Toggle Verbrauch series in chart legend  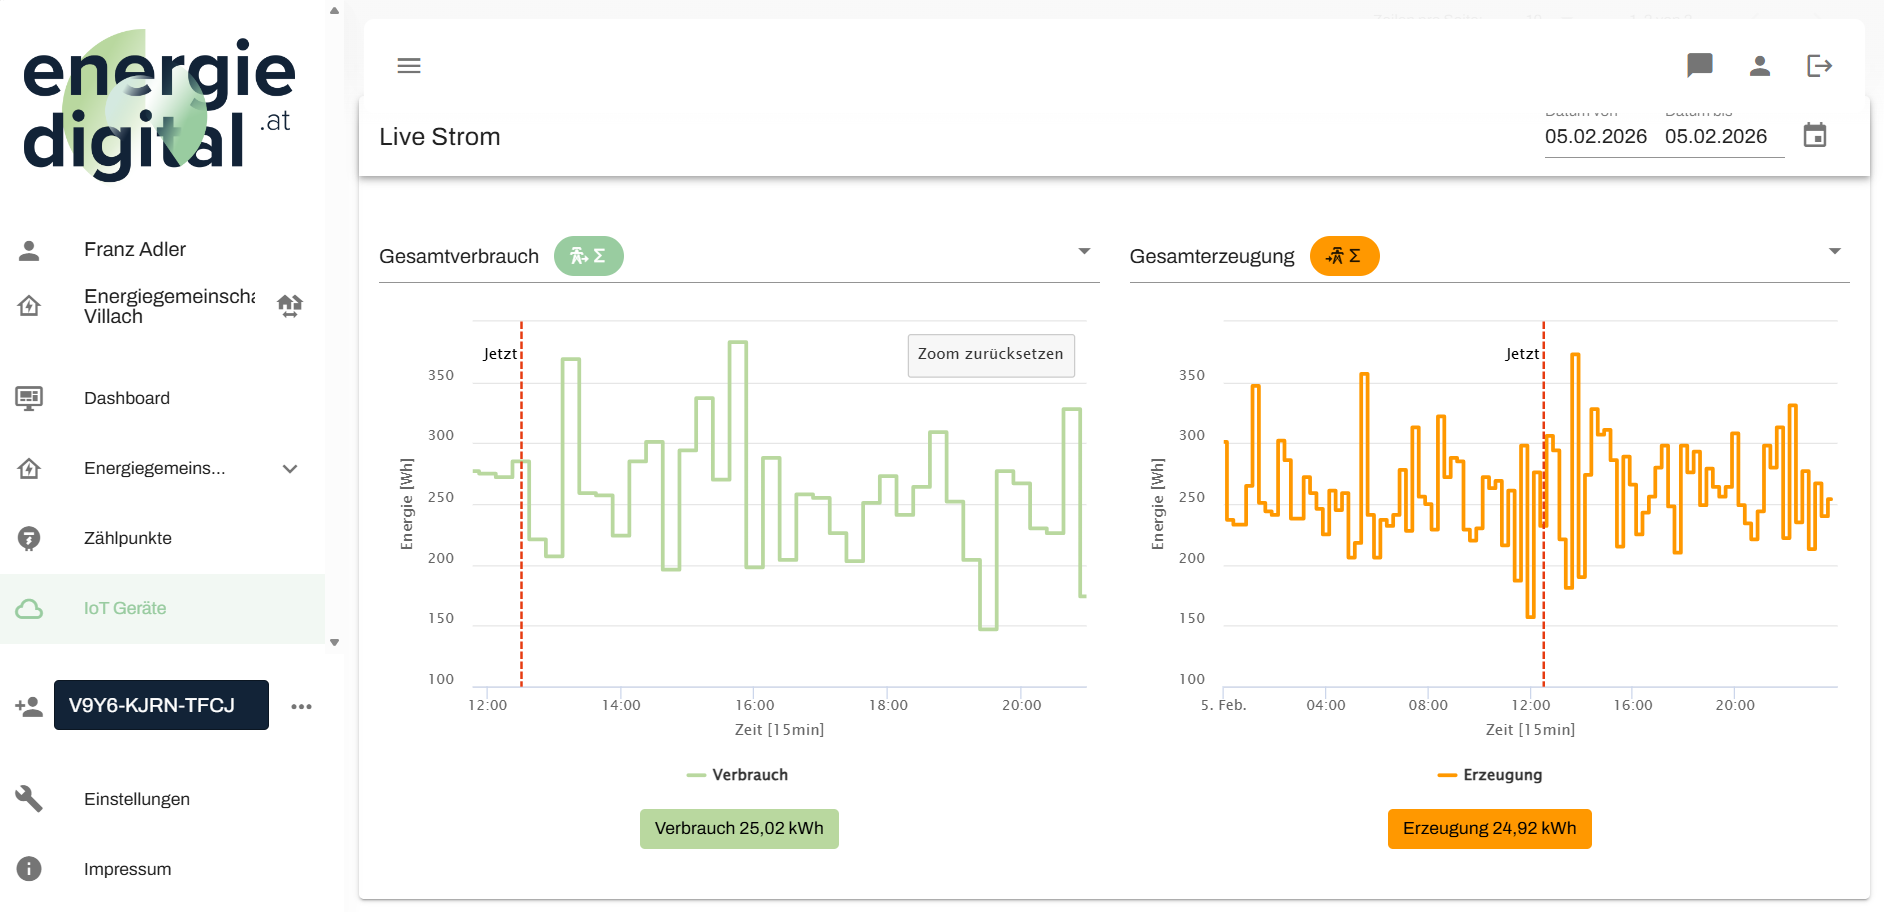738,775
